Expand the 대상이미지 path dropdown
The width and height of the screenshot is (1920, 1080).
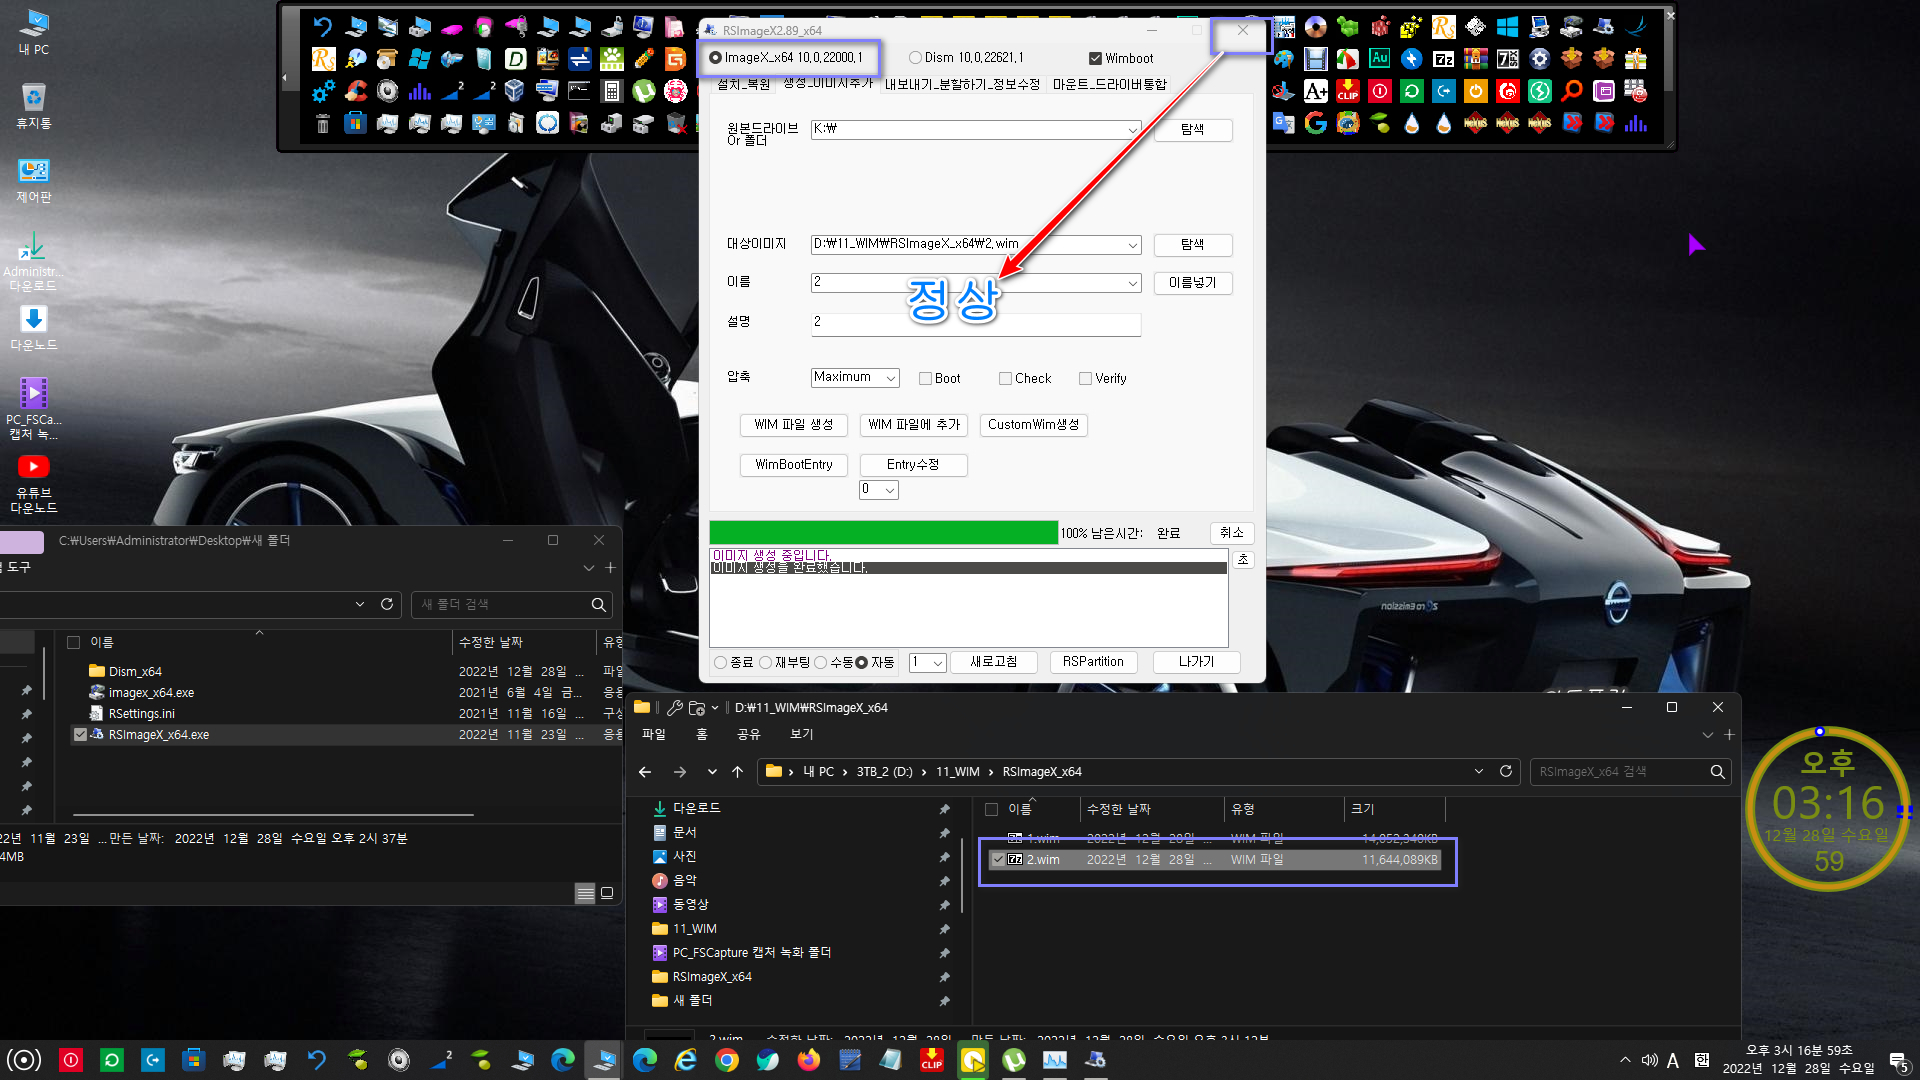pyautogui.click(x=1132, y=245)
